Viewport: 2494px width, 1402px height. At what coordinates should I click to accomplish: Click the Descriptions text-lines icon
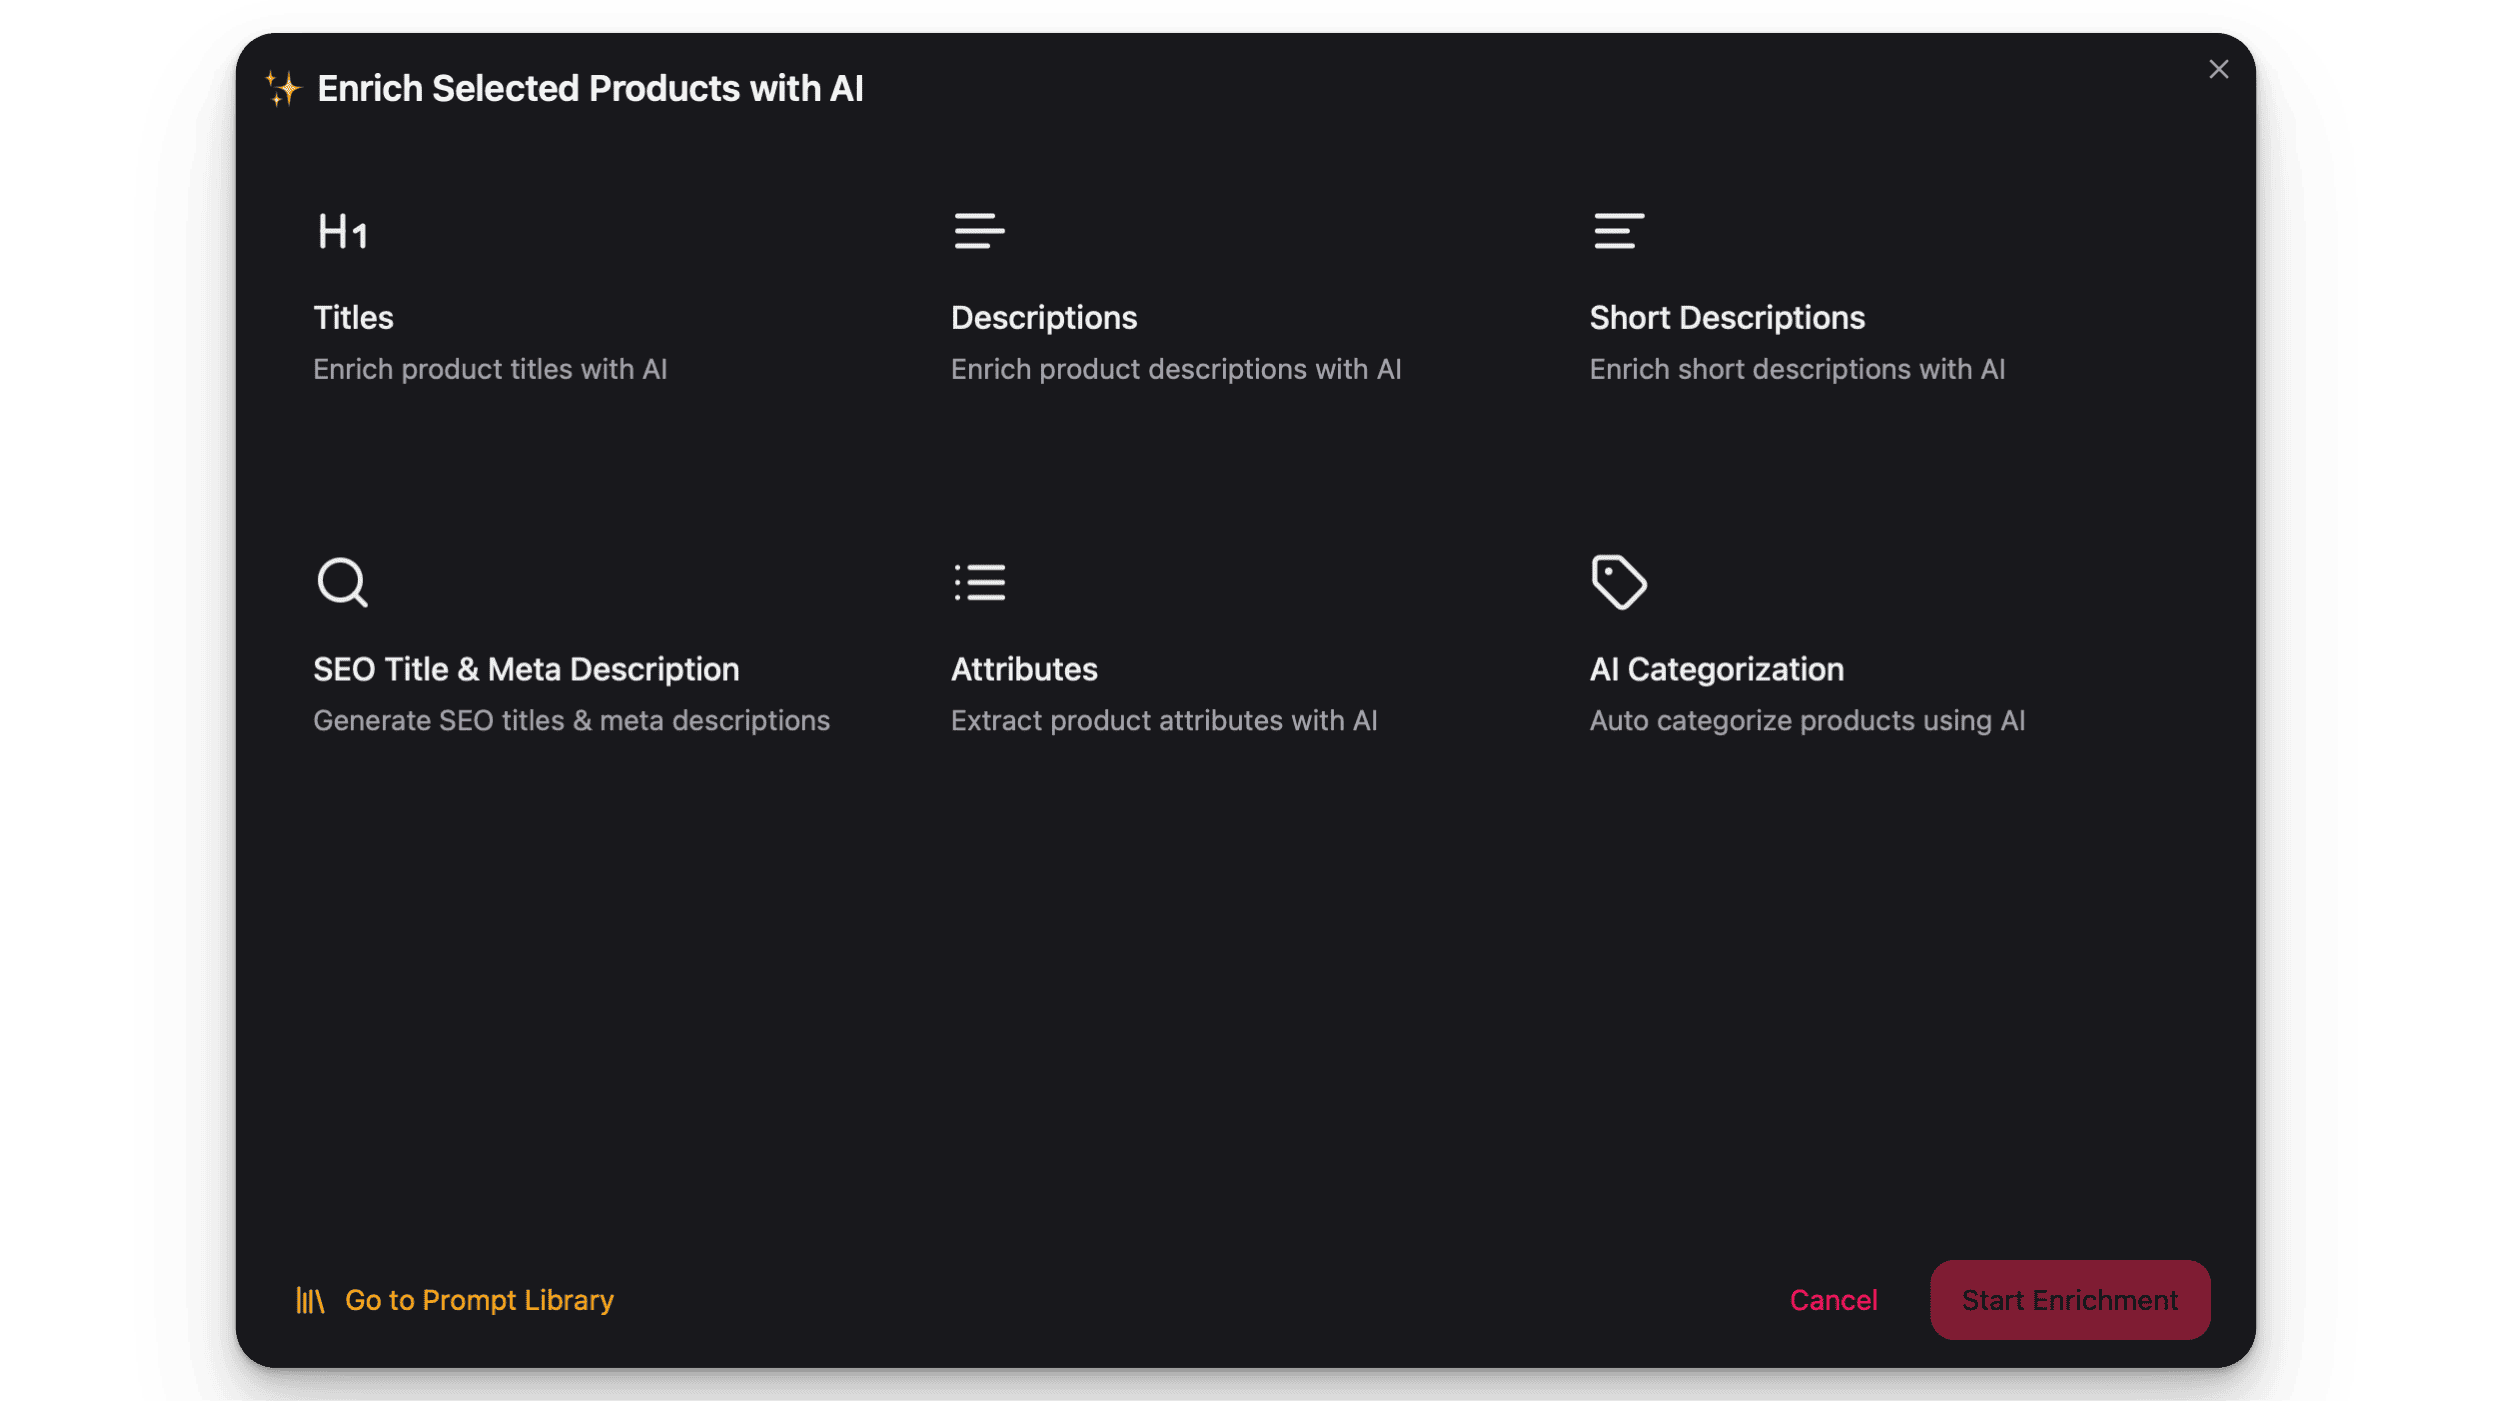(x=979, y=231)
